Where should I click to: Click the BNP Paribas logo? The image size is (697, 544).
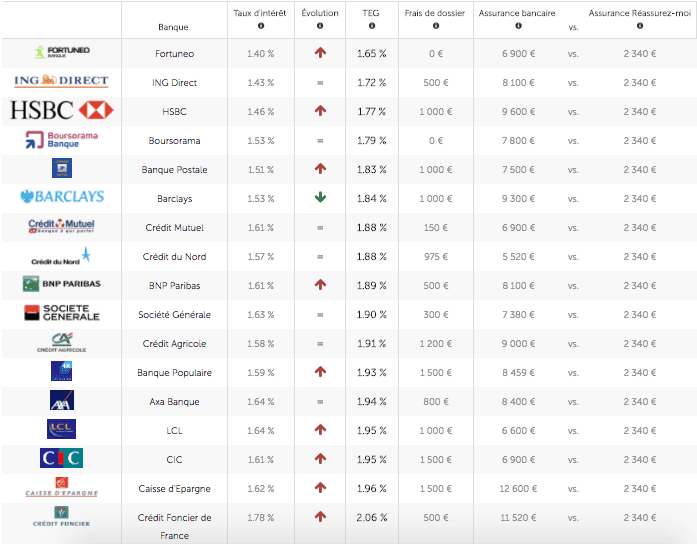(62, 284)
